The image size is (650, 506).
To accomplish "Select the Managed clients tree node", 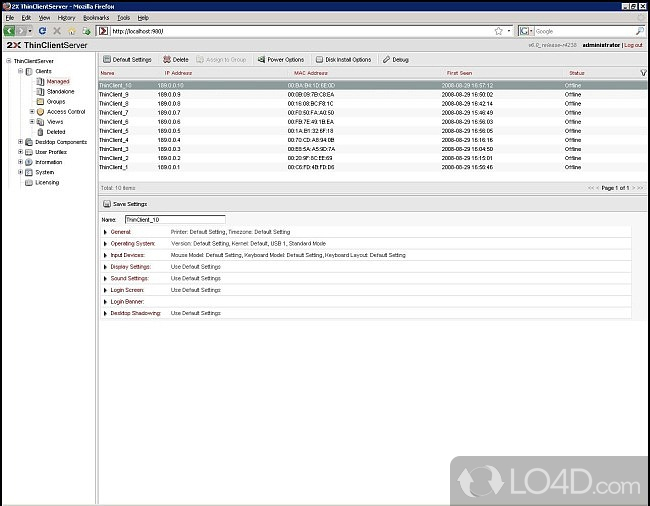I will tap(58, 81).
